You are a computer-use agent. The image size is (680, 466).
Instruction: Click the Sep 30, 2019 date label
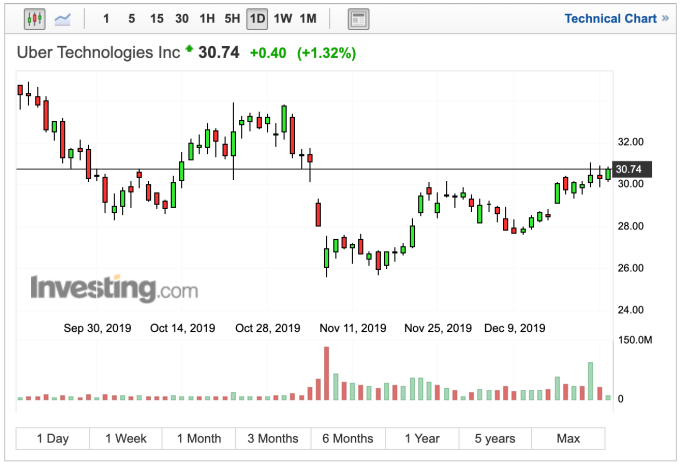97,328
